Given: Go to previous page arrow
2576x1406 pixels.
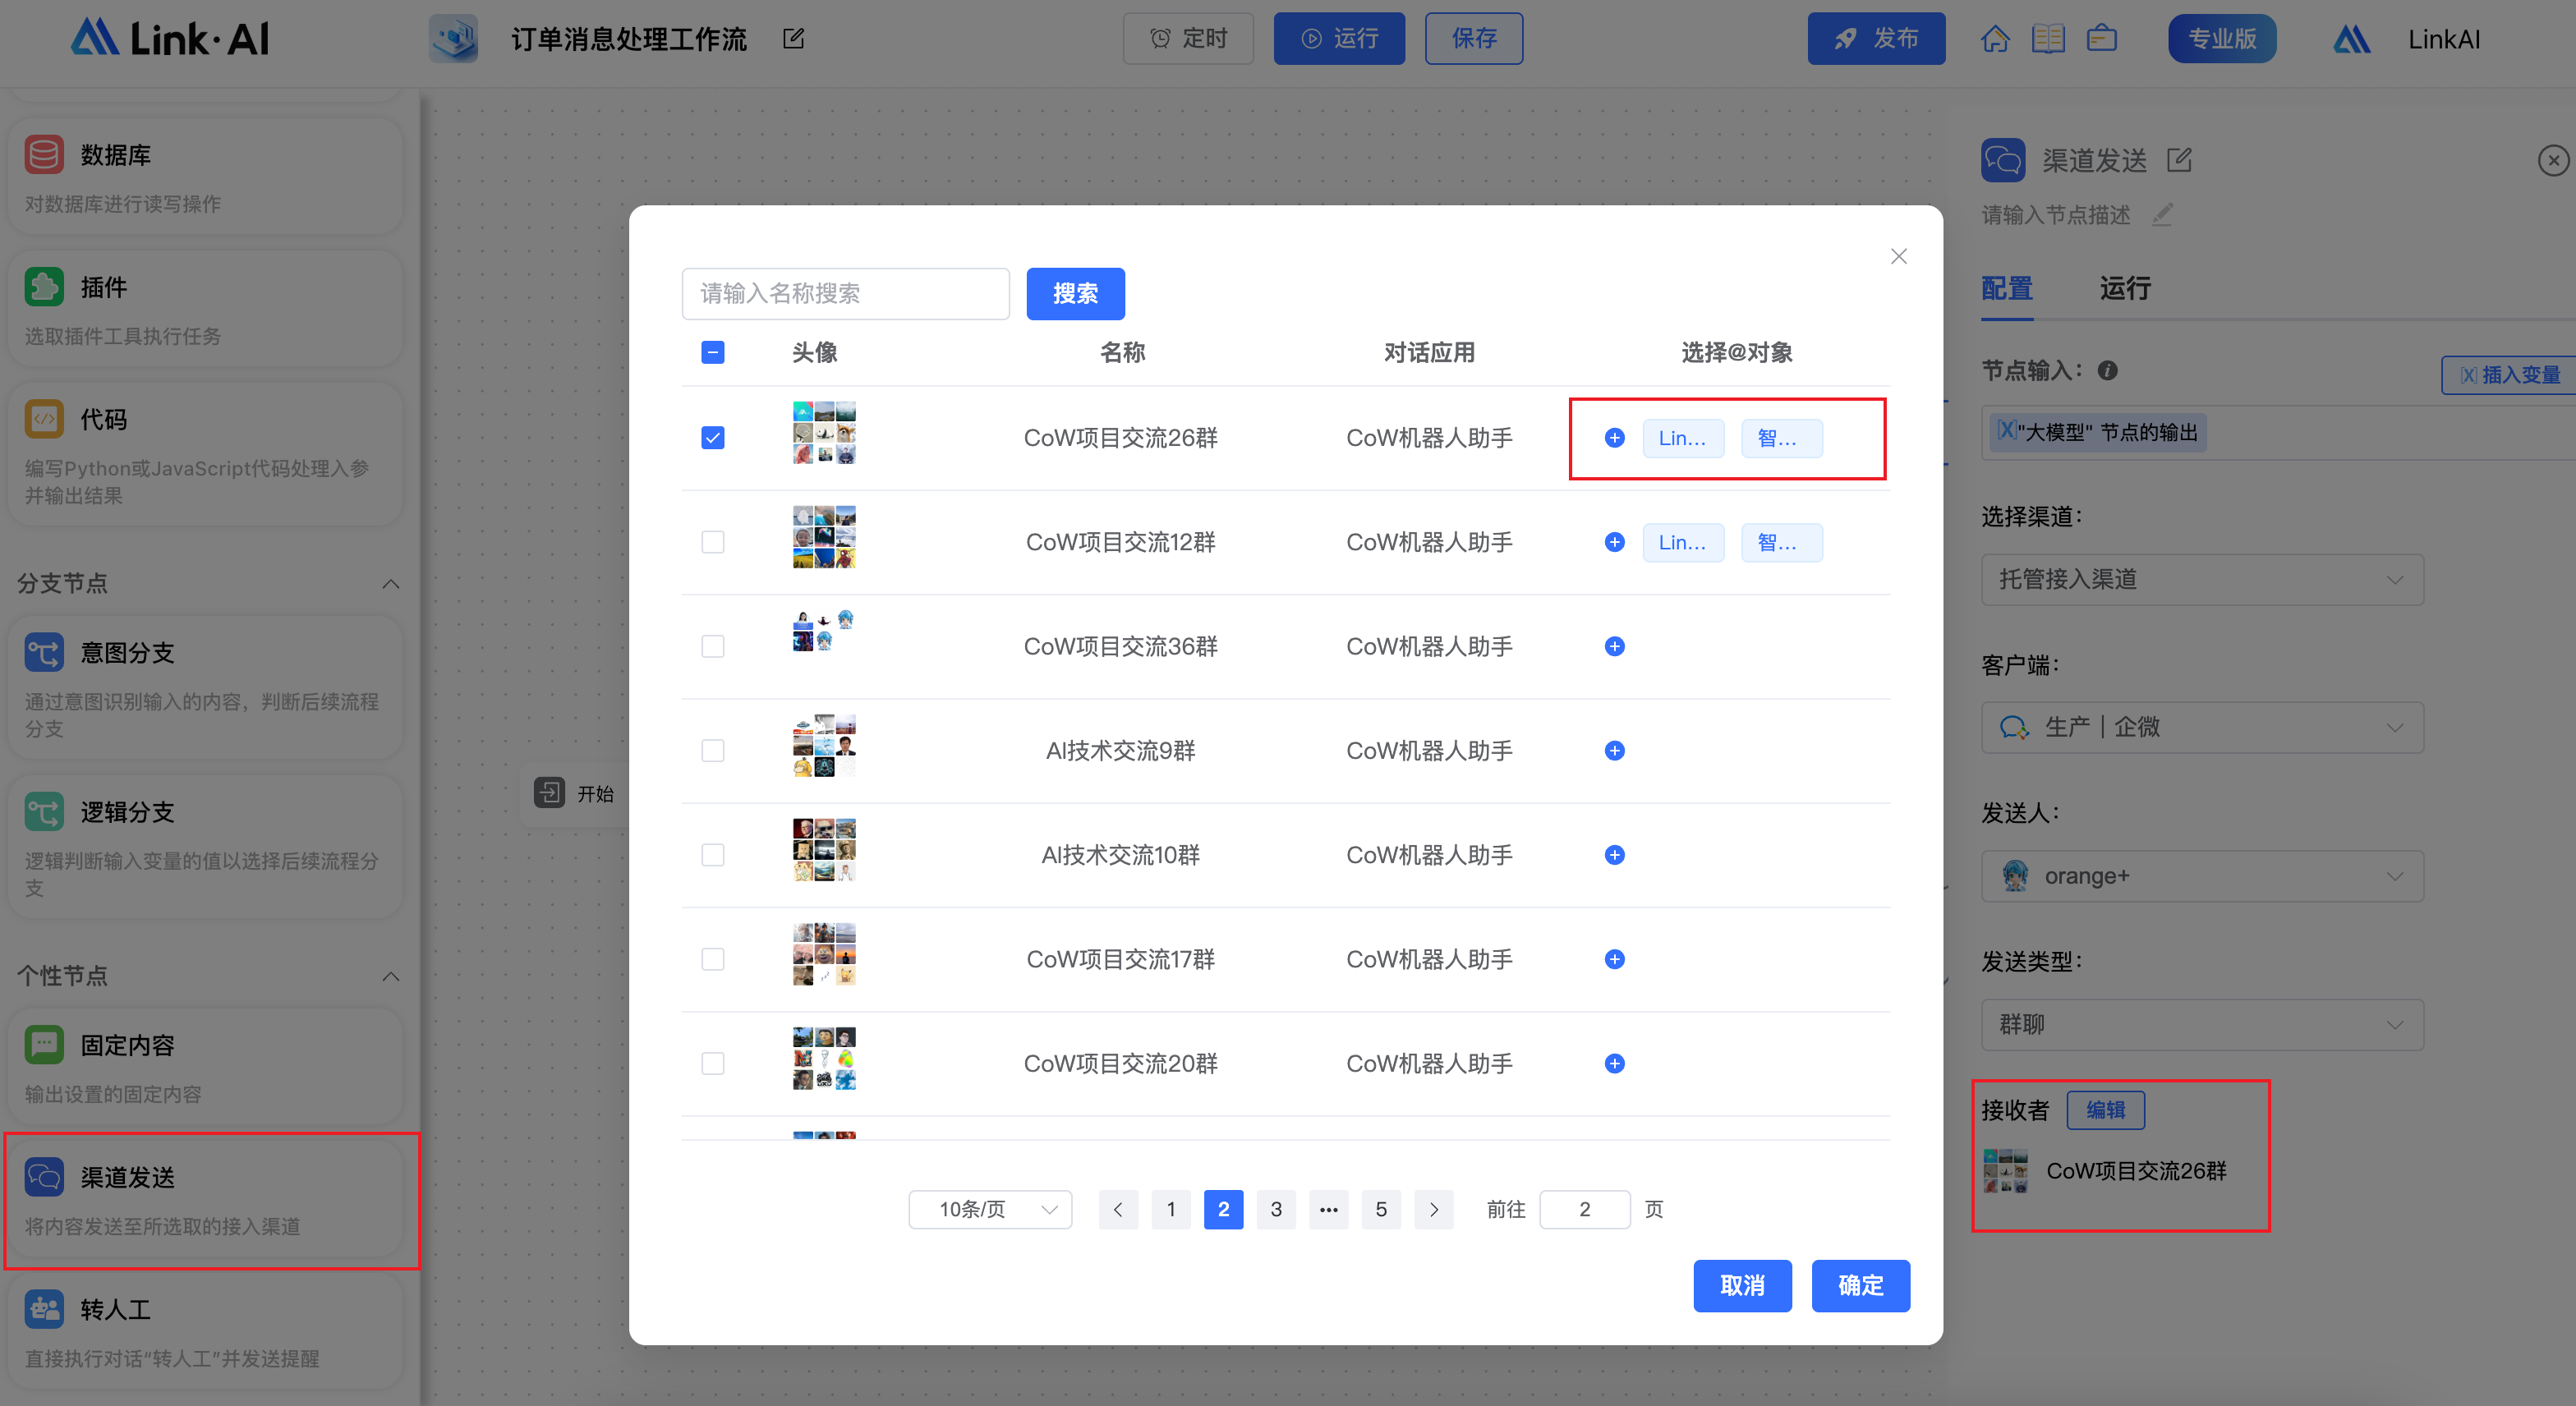Looking at the screenshot, I should coord(1118,1209).
